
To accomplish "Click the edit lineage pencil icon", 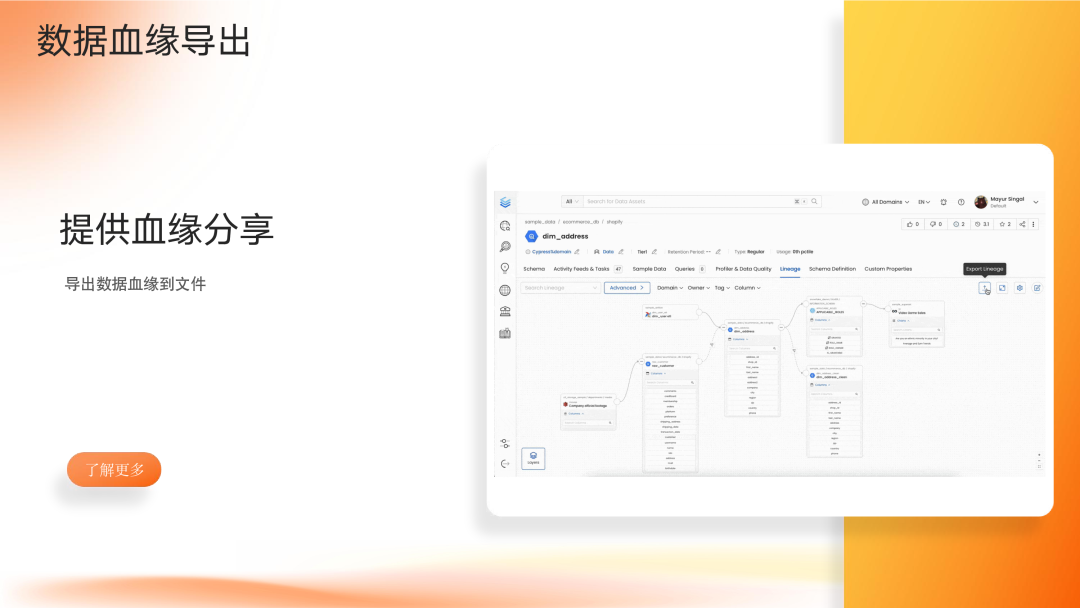I will [1037, 288].
